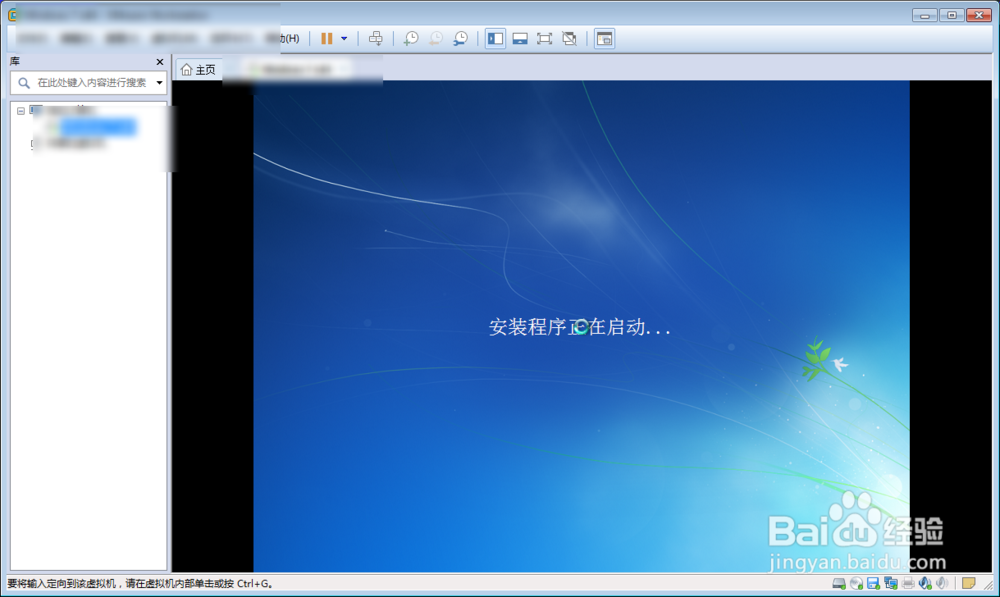This screenshot has height=597, width=1000.
Task: Click the revert to snapshot icon
Action: [436, 39]
